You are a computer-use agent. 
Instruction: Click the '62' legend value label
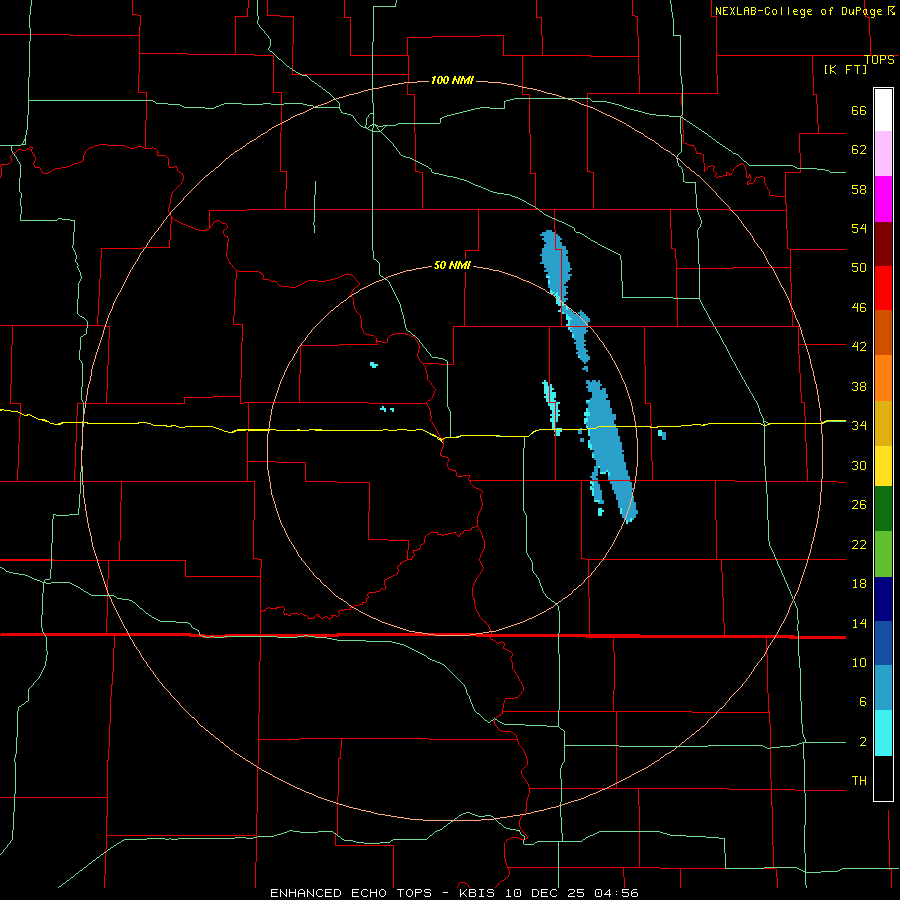pyautogui.click(x=859, y=150)
